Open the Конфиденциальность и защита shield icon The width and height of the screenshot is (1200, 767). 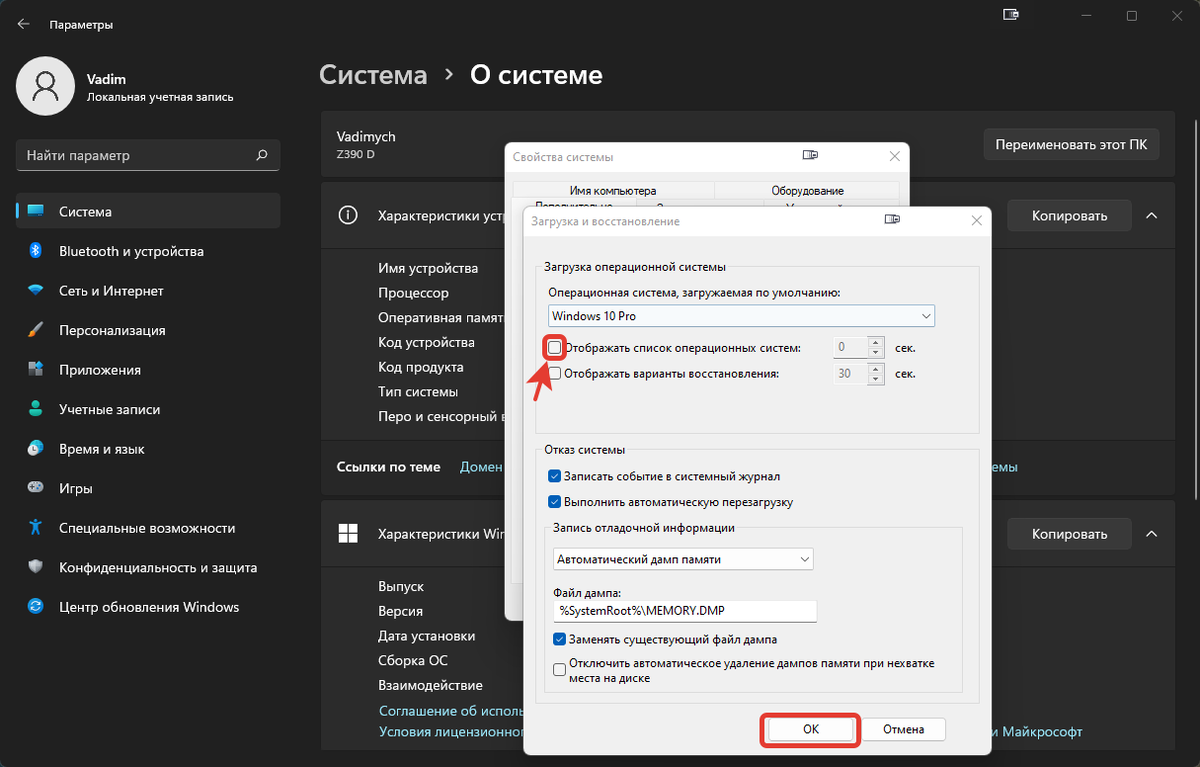click(36, 567)
